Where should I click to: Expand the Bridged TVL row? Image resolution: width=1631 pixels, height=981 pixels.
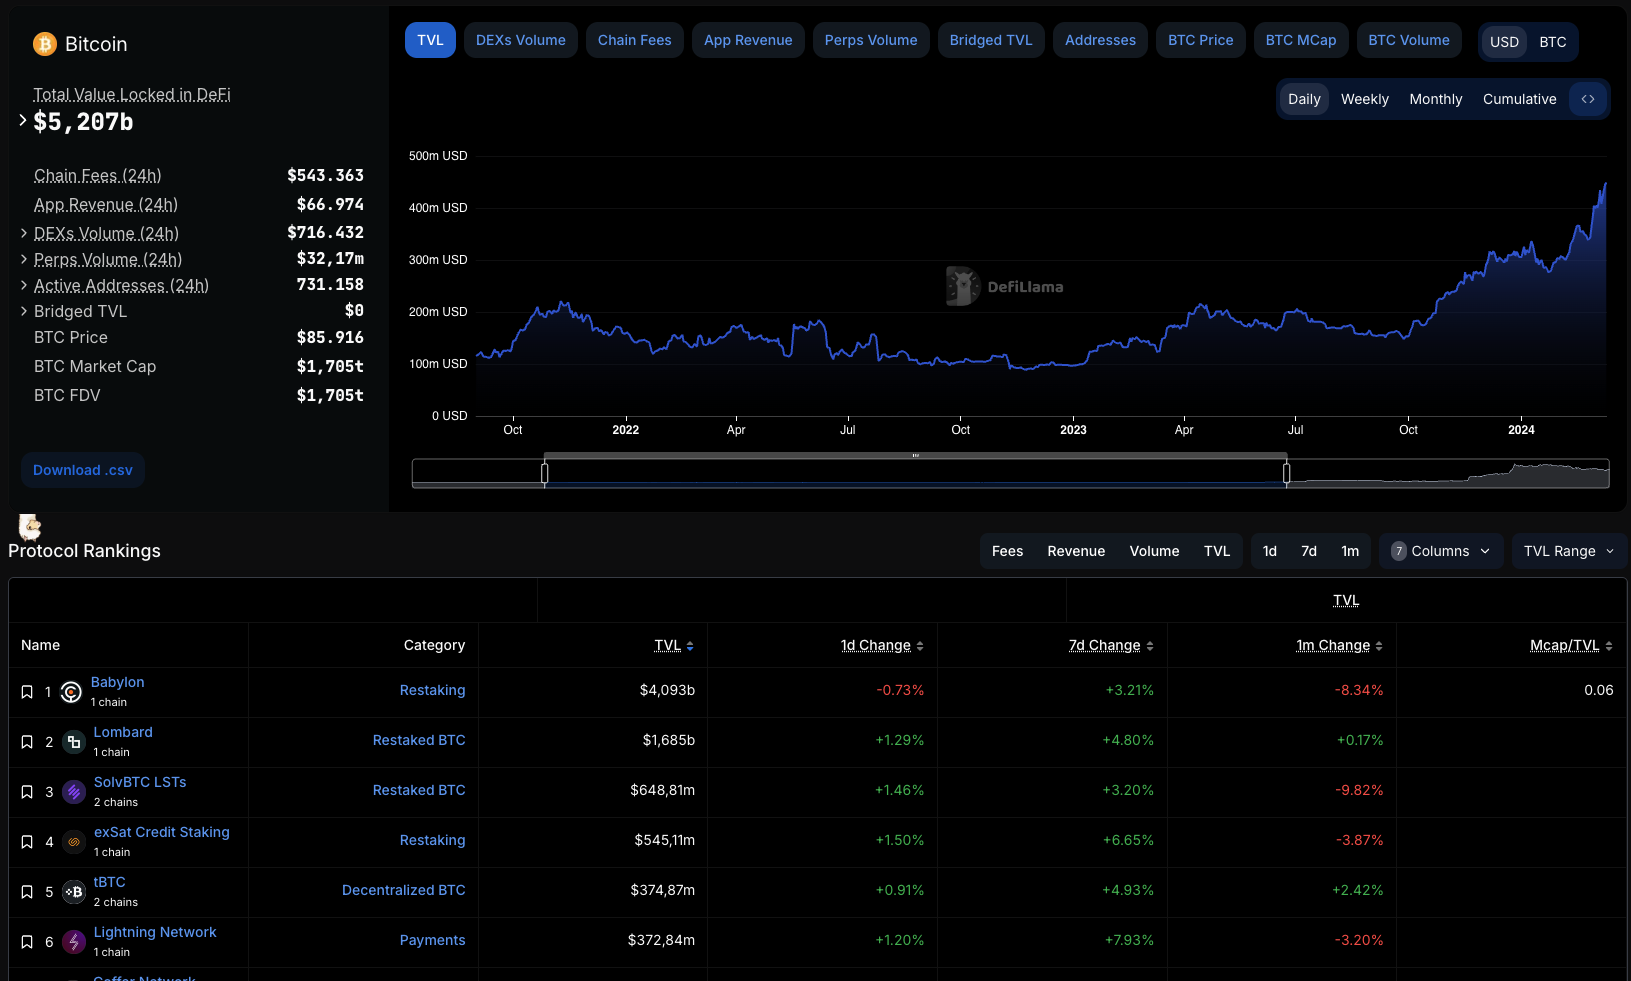[24, 311]
